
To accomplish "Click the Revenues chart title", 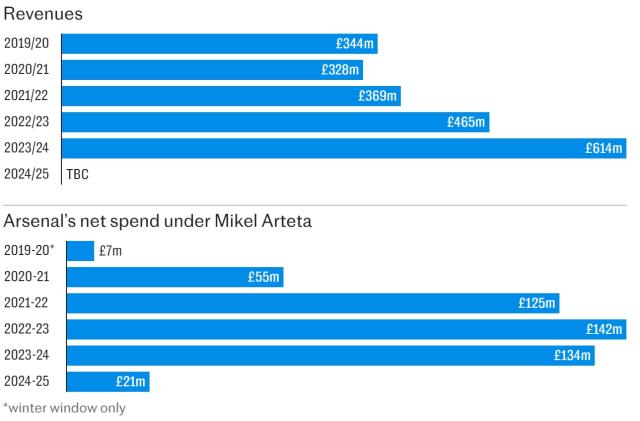I will (43, 14).
